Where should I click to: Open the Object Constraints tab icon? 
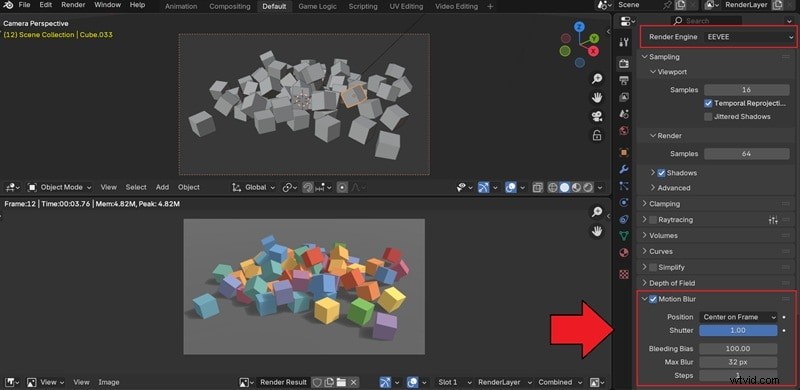point(623,219)
